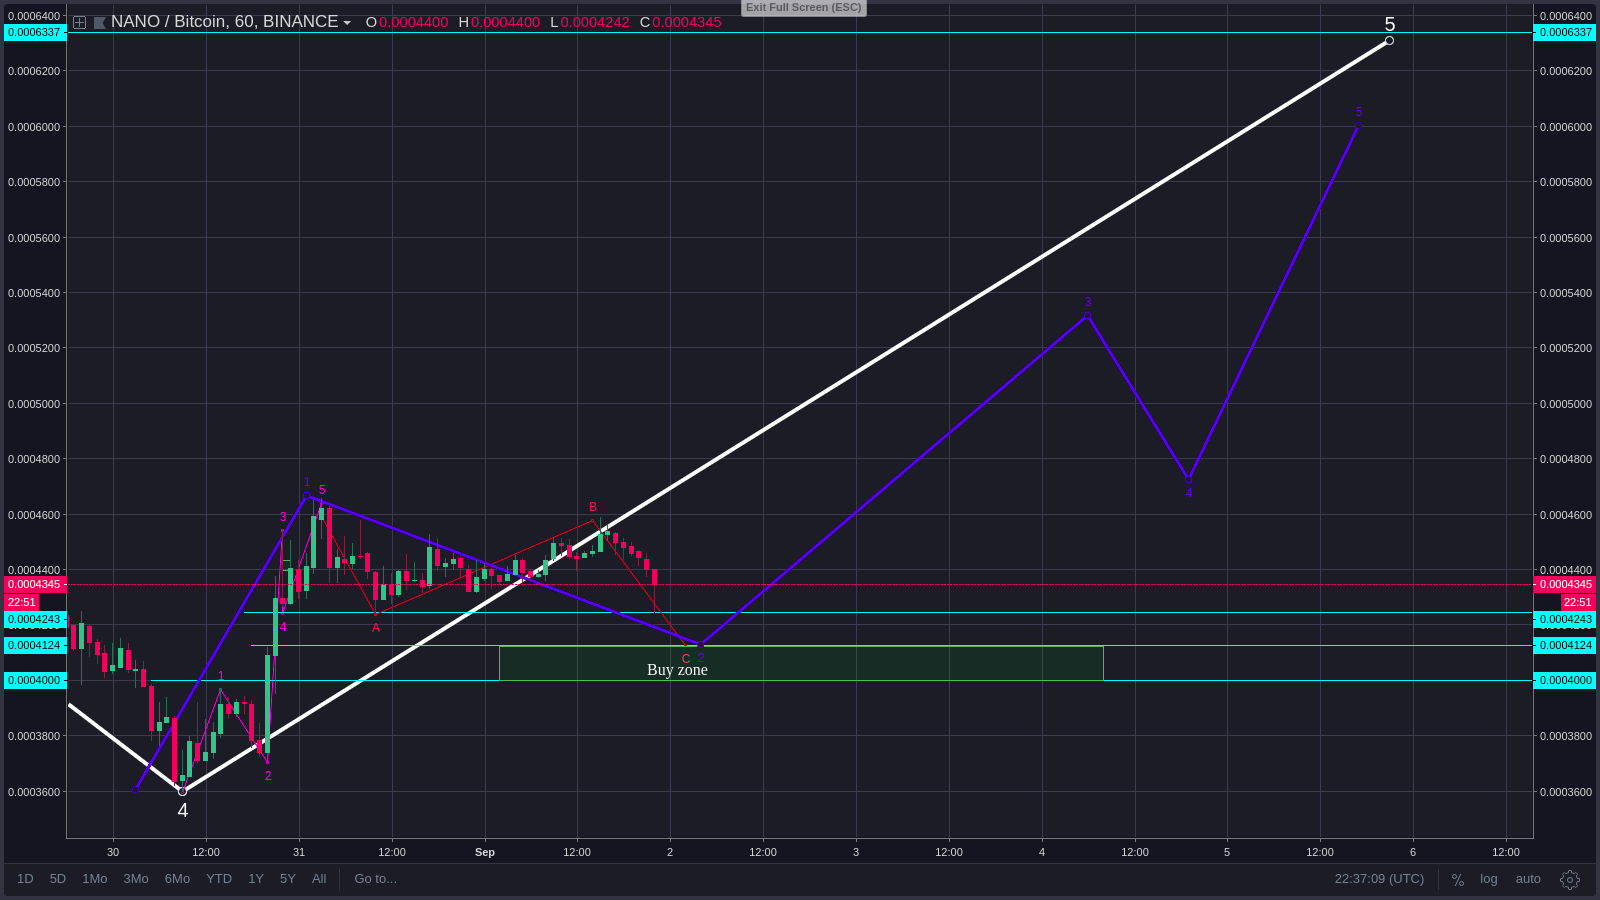Switch to the 1Mo time range
The height and width of the screenshot is (900, 1600).
pos(95,879)
